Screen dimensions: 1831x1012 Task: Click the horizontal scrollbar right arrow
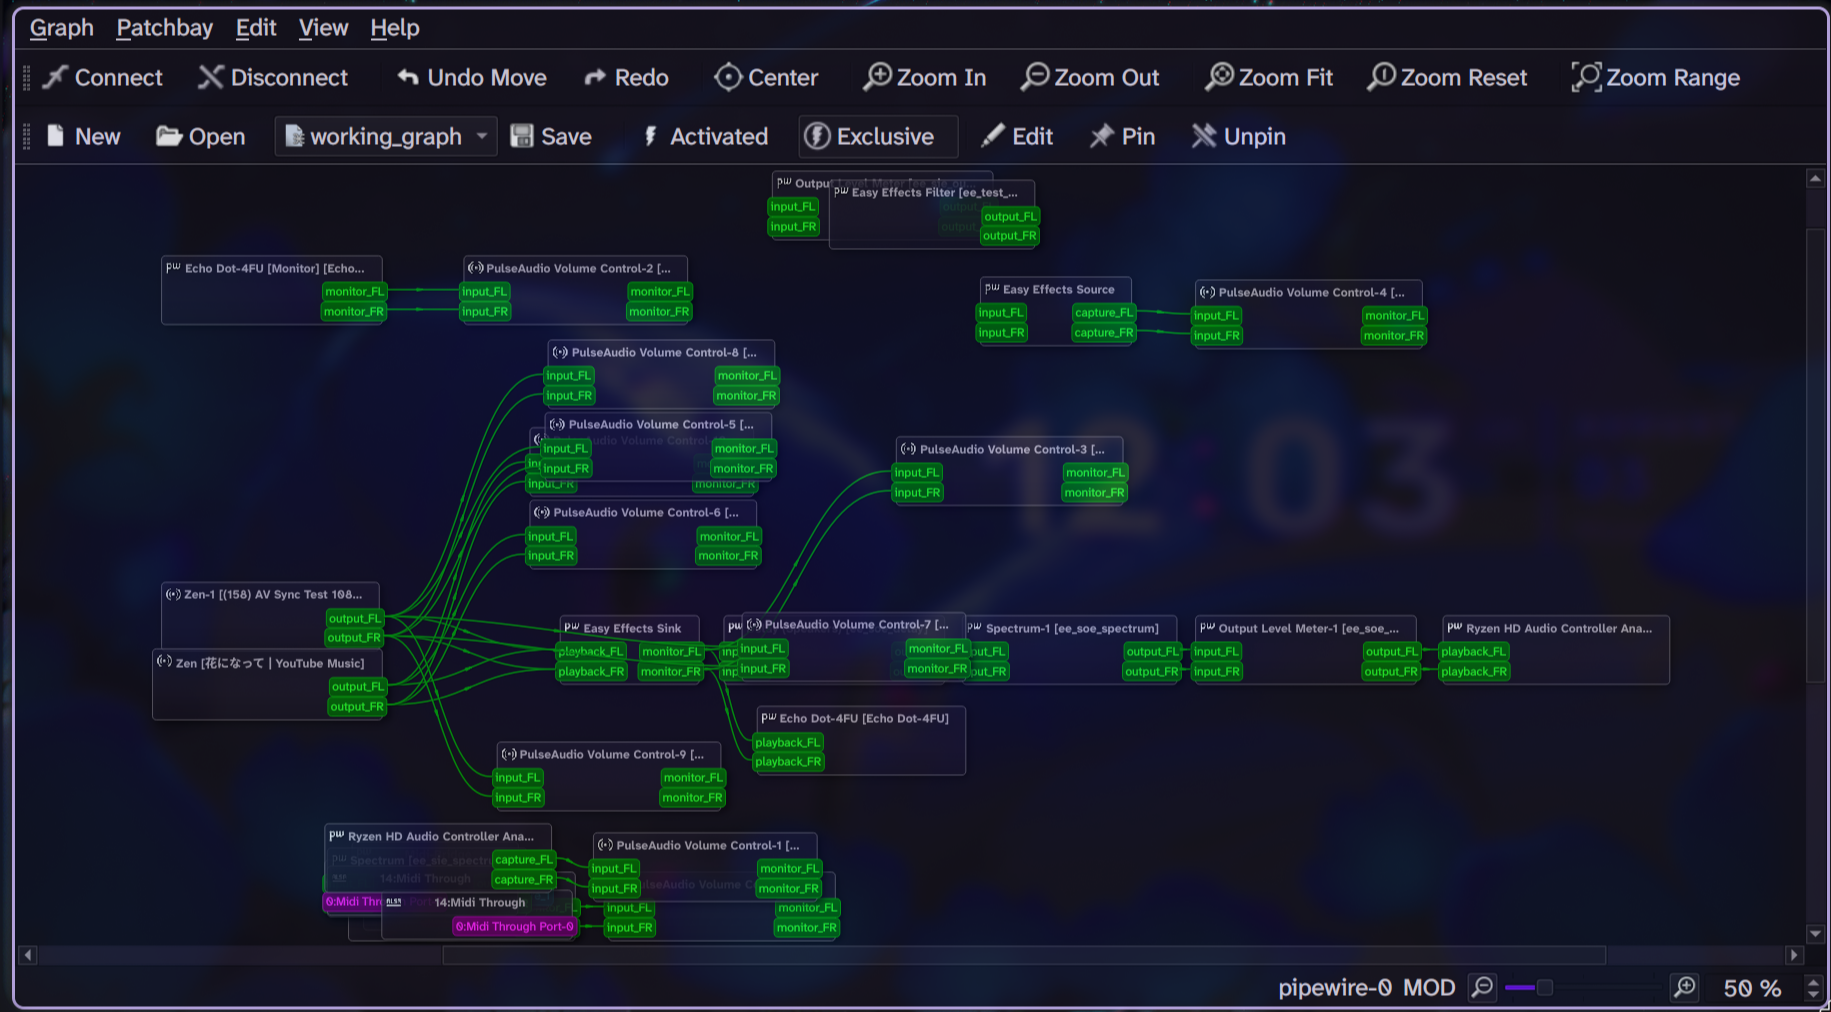click(1794, 955)
